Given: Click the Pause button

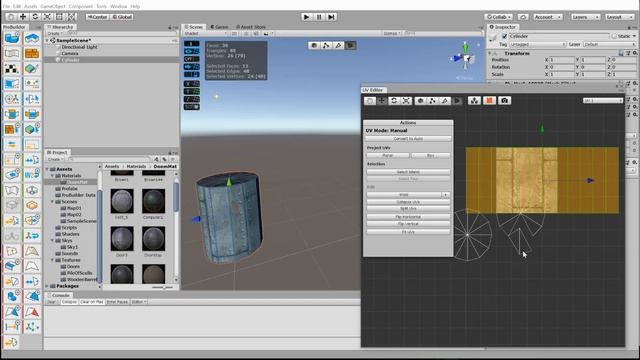Looking at the screenshot, I should (319, 17).
